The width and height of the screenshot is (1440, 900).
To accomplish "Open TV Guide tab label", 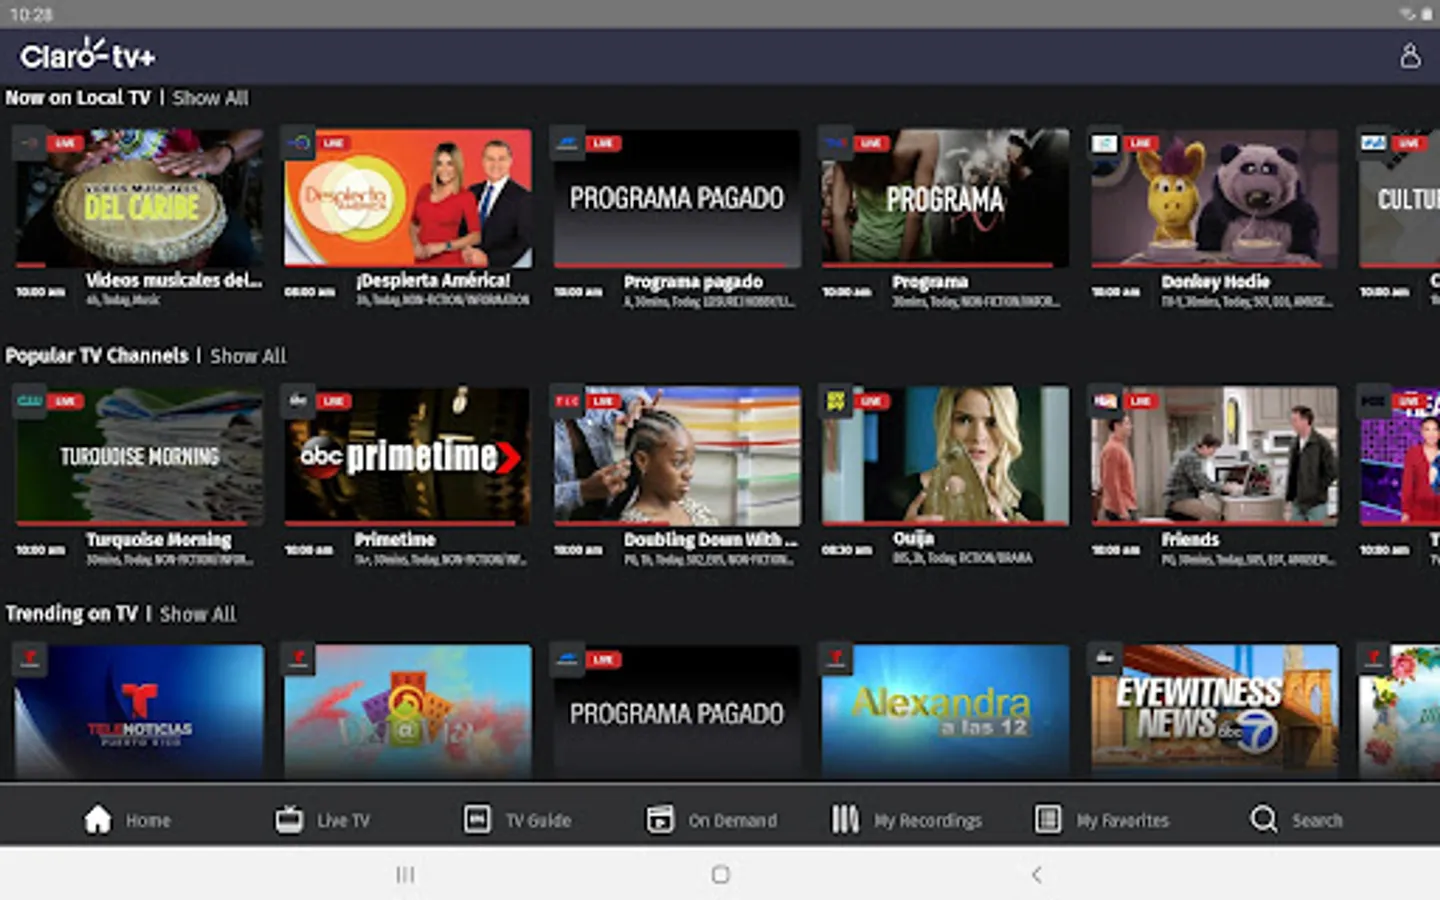I will pyautogui.click(x=538, y=820).
